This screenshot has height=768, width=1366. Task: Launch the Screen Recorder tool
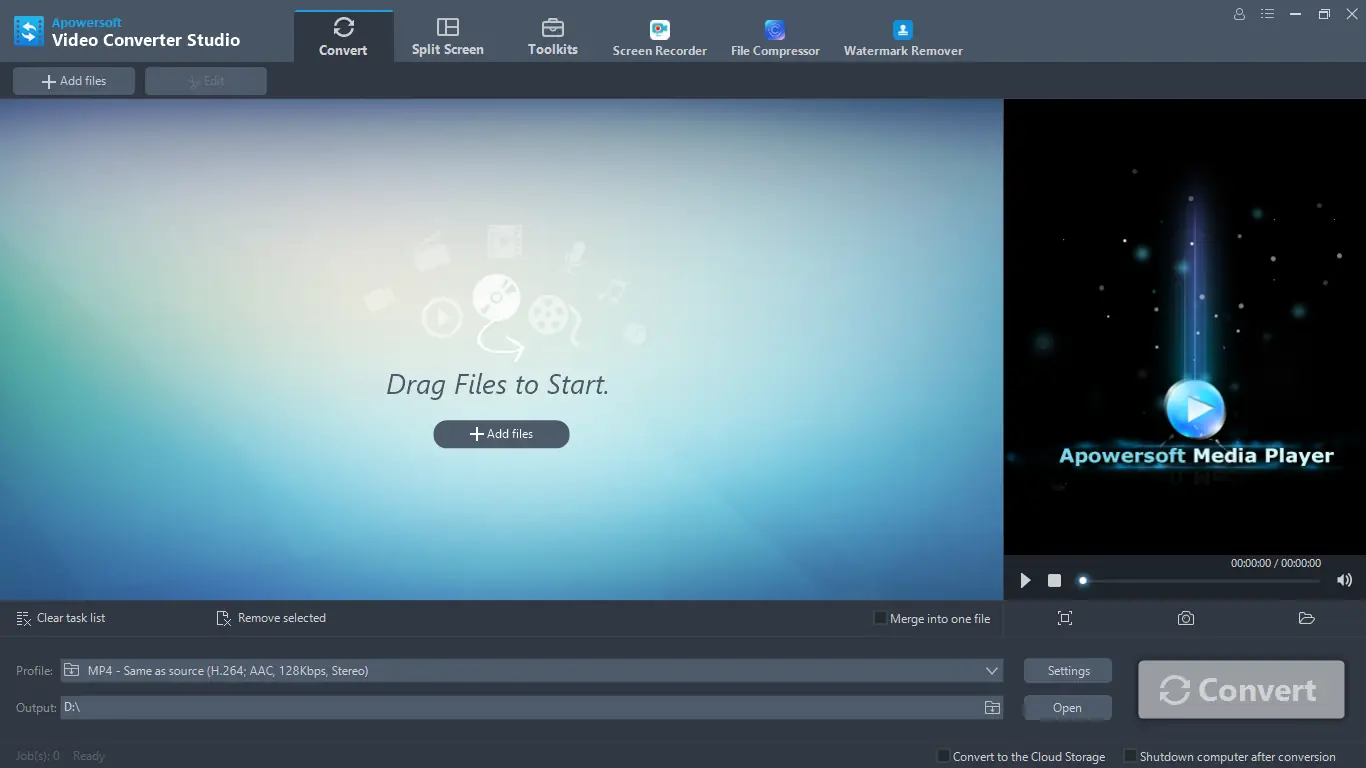[x=659, y=37]
